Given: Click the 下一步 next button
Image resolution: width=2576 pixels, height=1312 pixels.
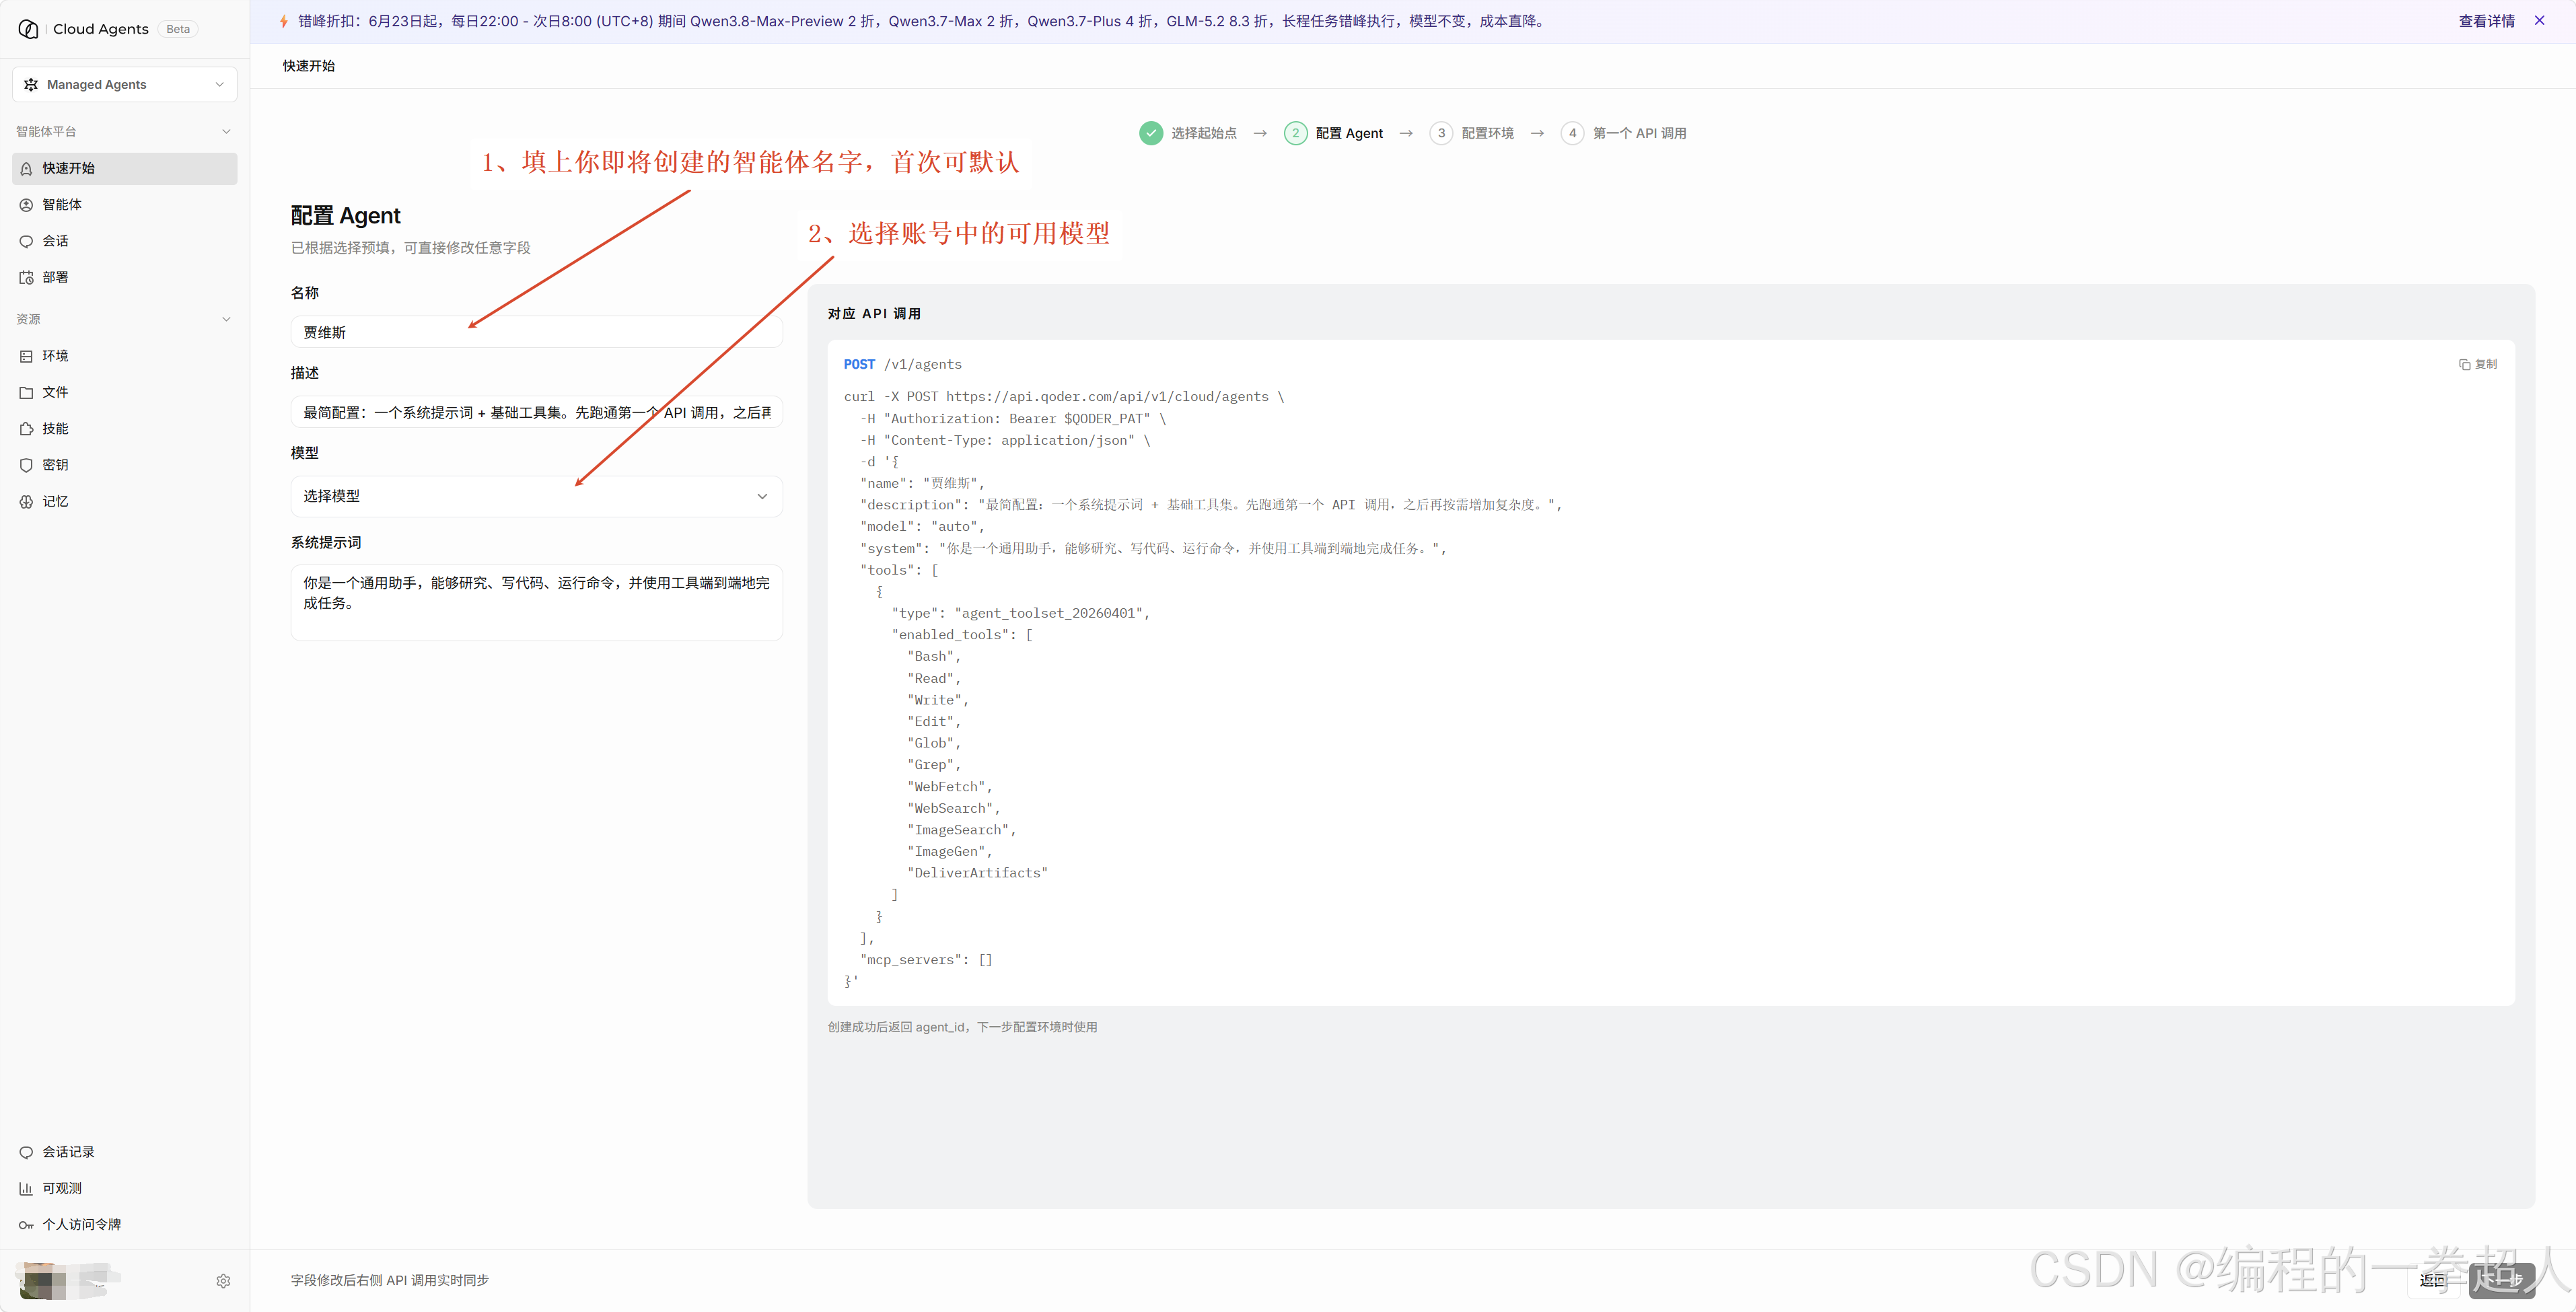Looking at the screenshot, I should coord(2502,1280).
